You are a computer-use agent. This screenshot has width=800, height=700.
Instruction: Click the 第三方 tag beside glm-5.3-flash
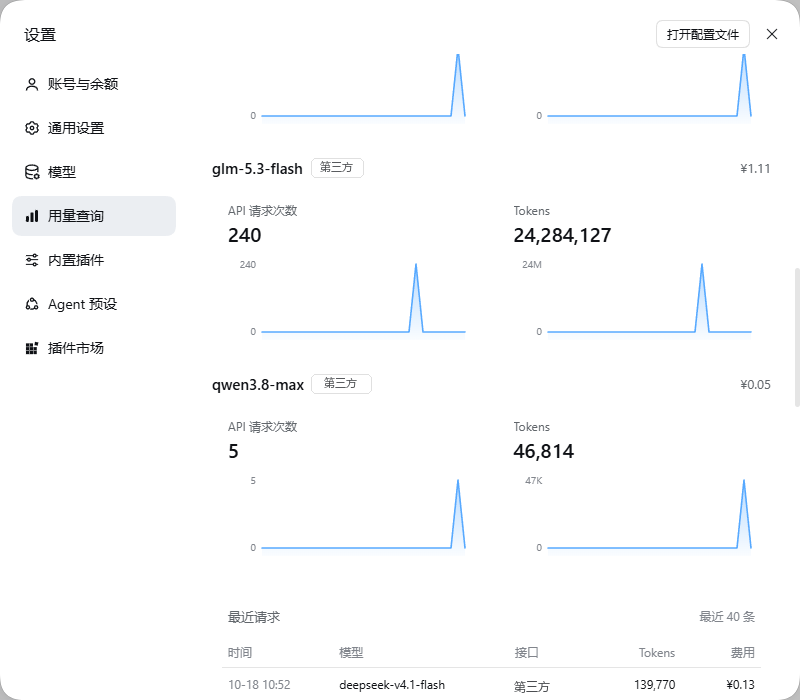pos(337,168)
